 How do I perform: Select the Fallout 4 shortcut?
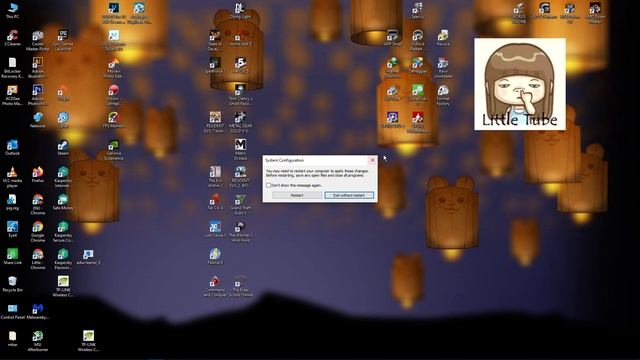(215, 257)
